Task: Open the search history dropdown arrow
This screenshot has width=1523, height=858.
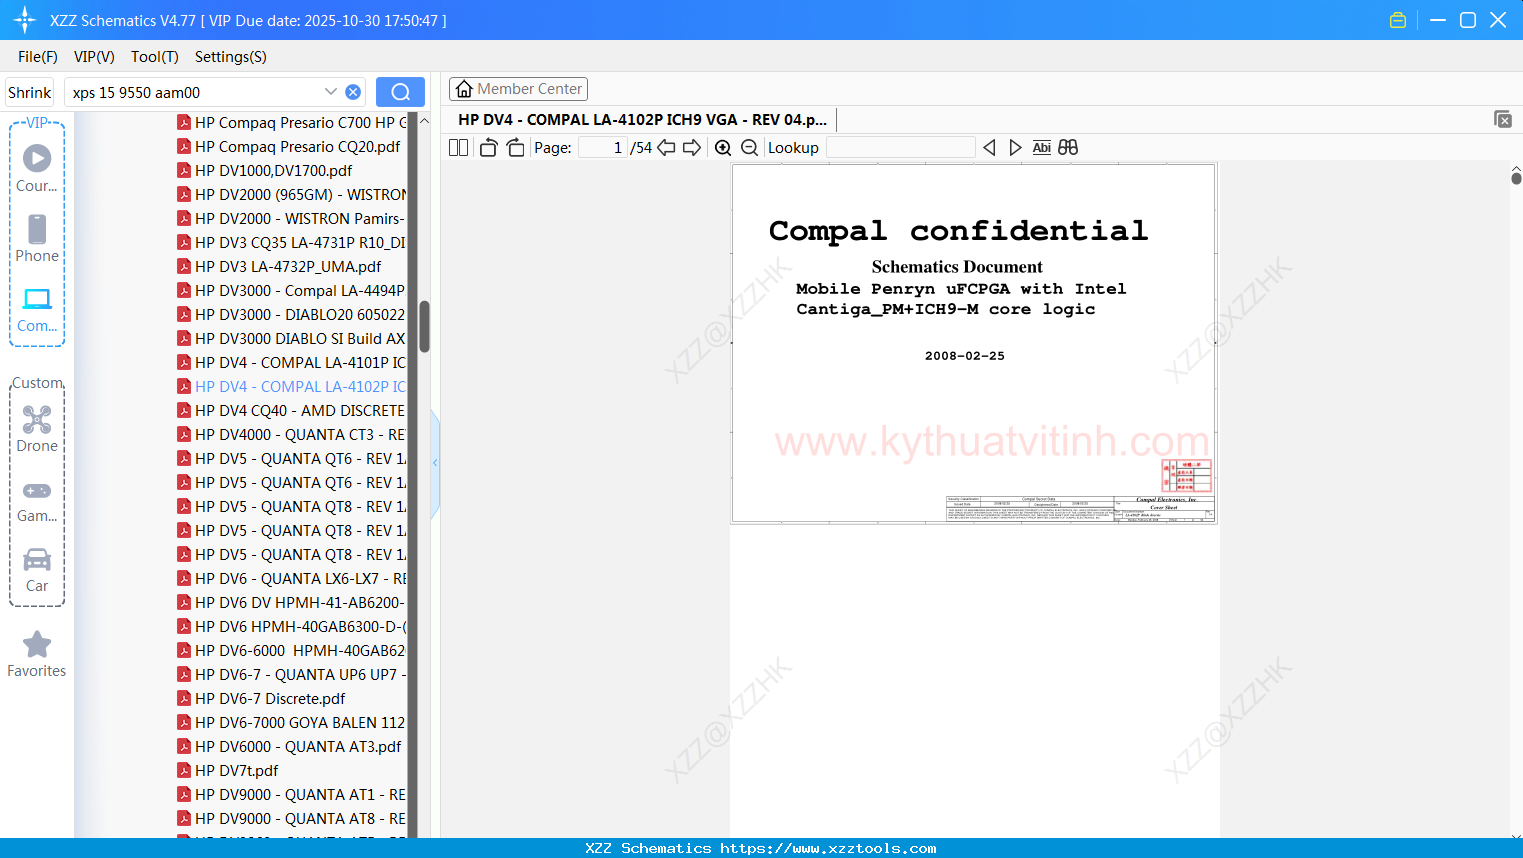Action: (331, 92)
